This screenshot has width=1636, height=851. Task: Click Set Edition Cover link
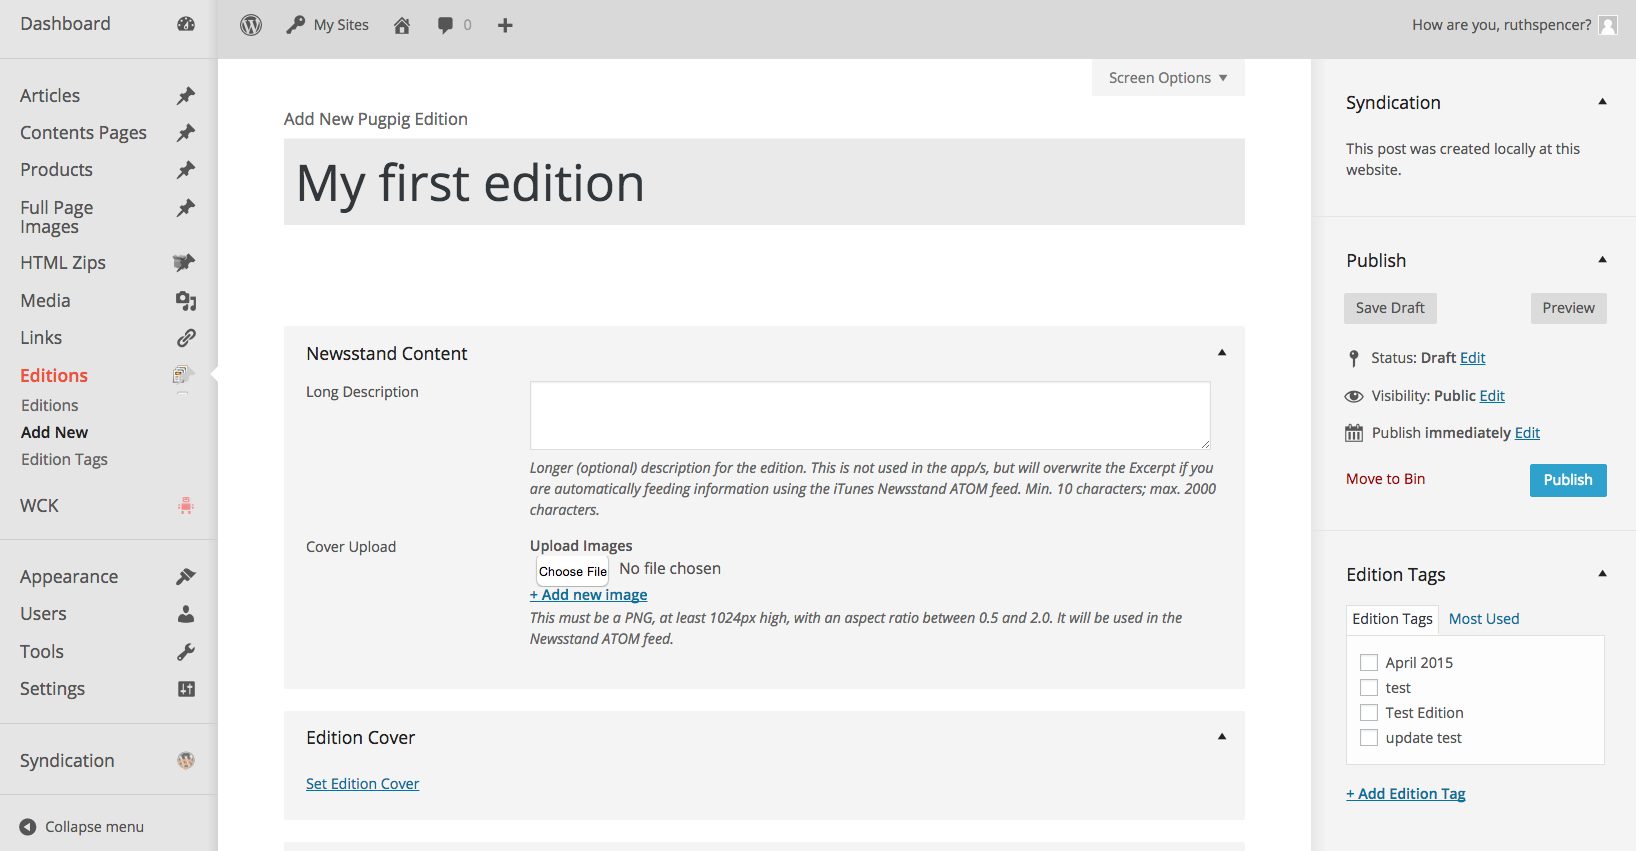[x=362, y=784]
